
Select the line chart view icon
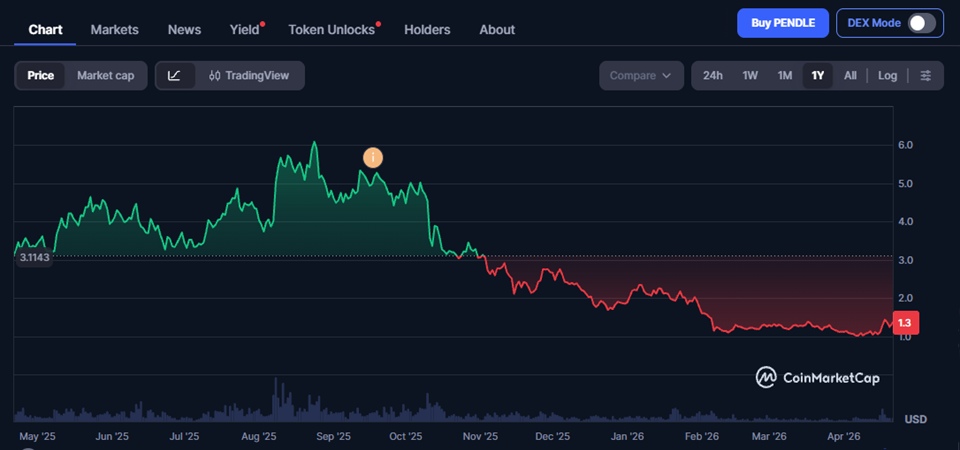pyautogui.click(x=174, y=76)
